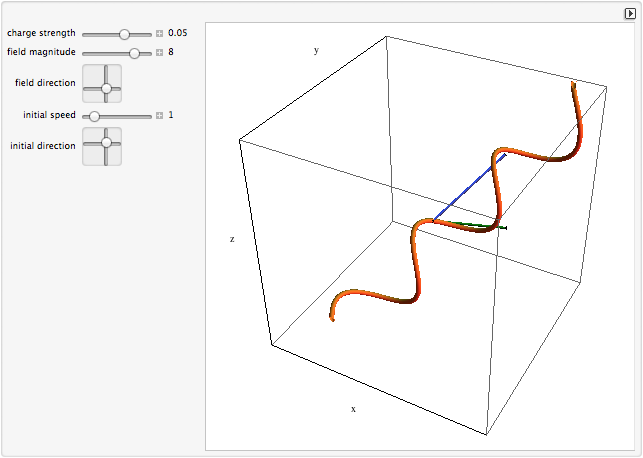
Task: Click the field direction label
Action: coord(45,83)
